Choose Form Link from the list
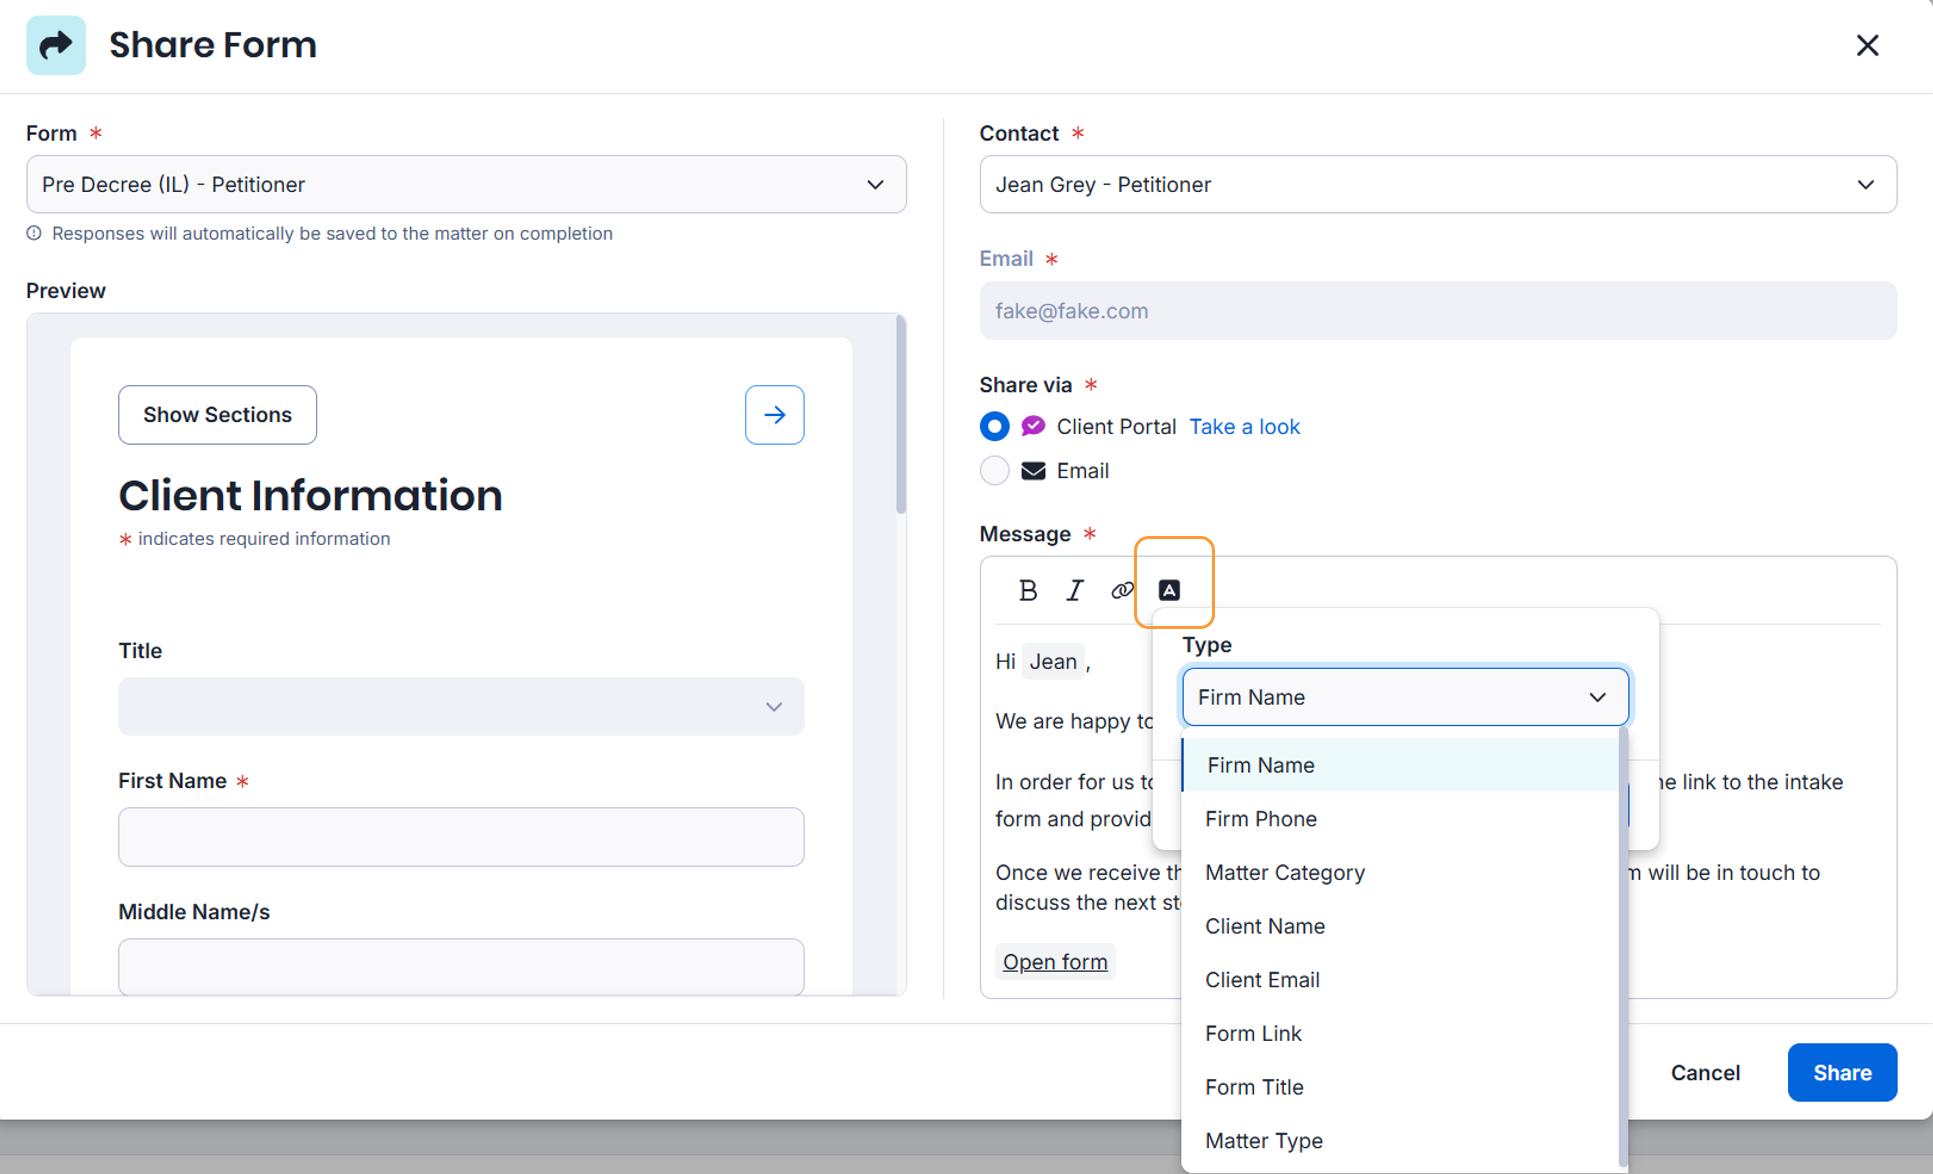This screenshot has width=1933, height=1174. (1253, 1033)
